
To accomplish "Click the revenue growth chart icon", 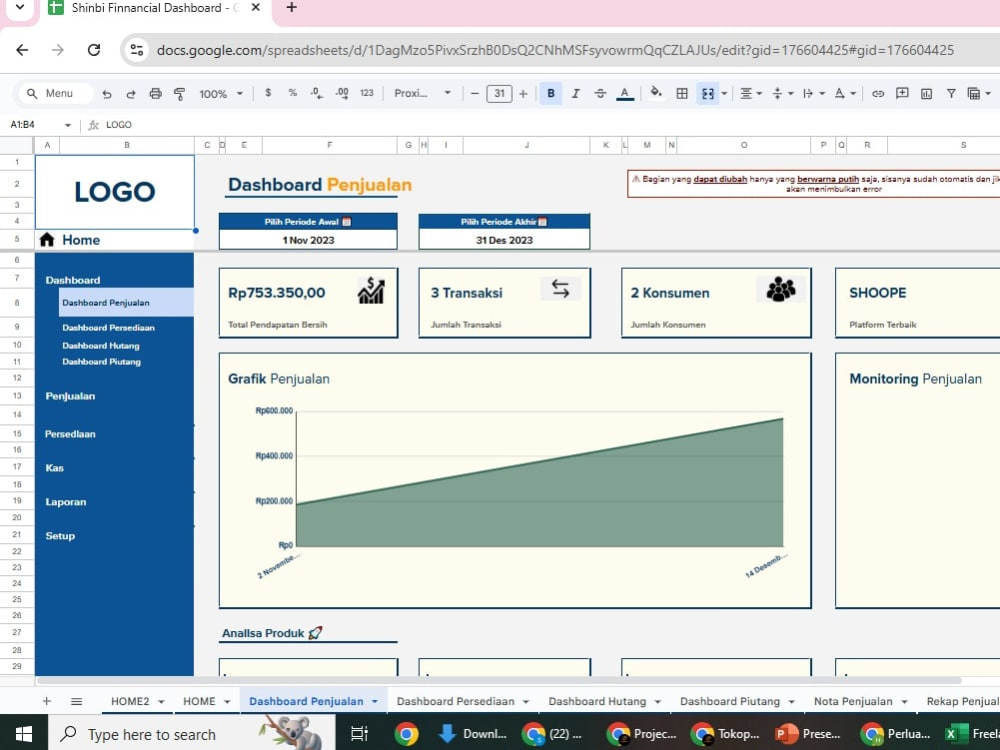I will (x=371, y=291).
